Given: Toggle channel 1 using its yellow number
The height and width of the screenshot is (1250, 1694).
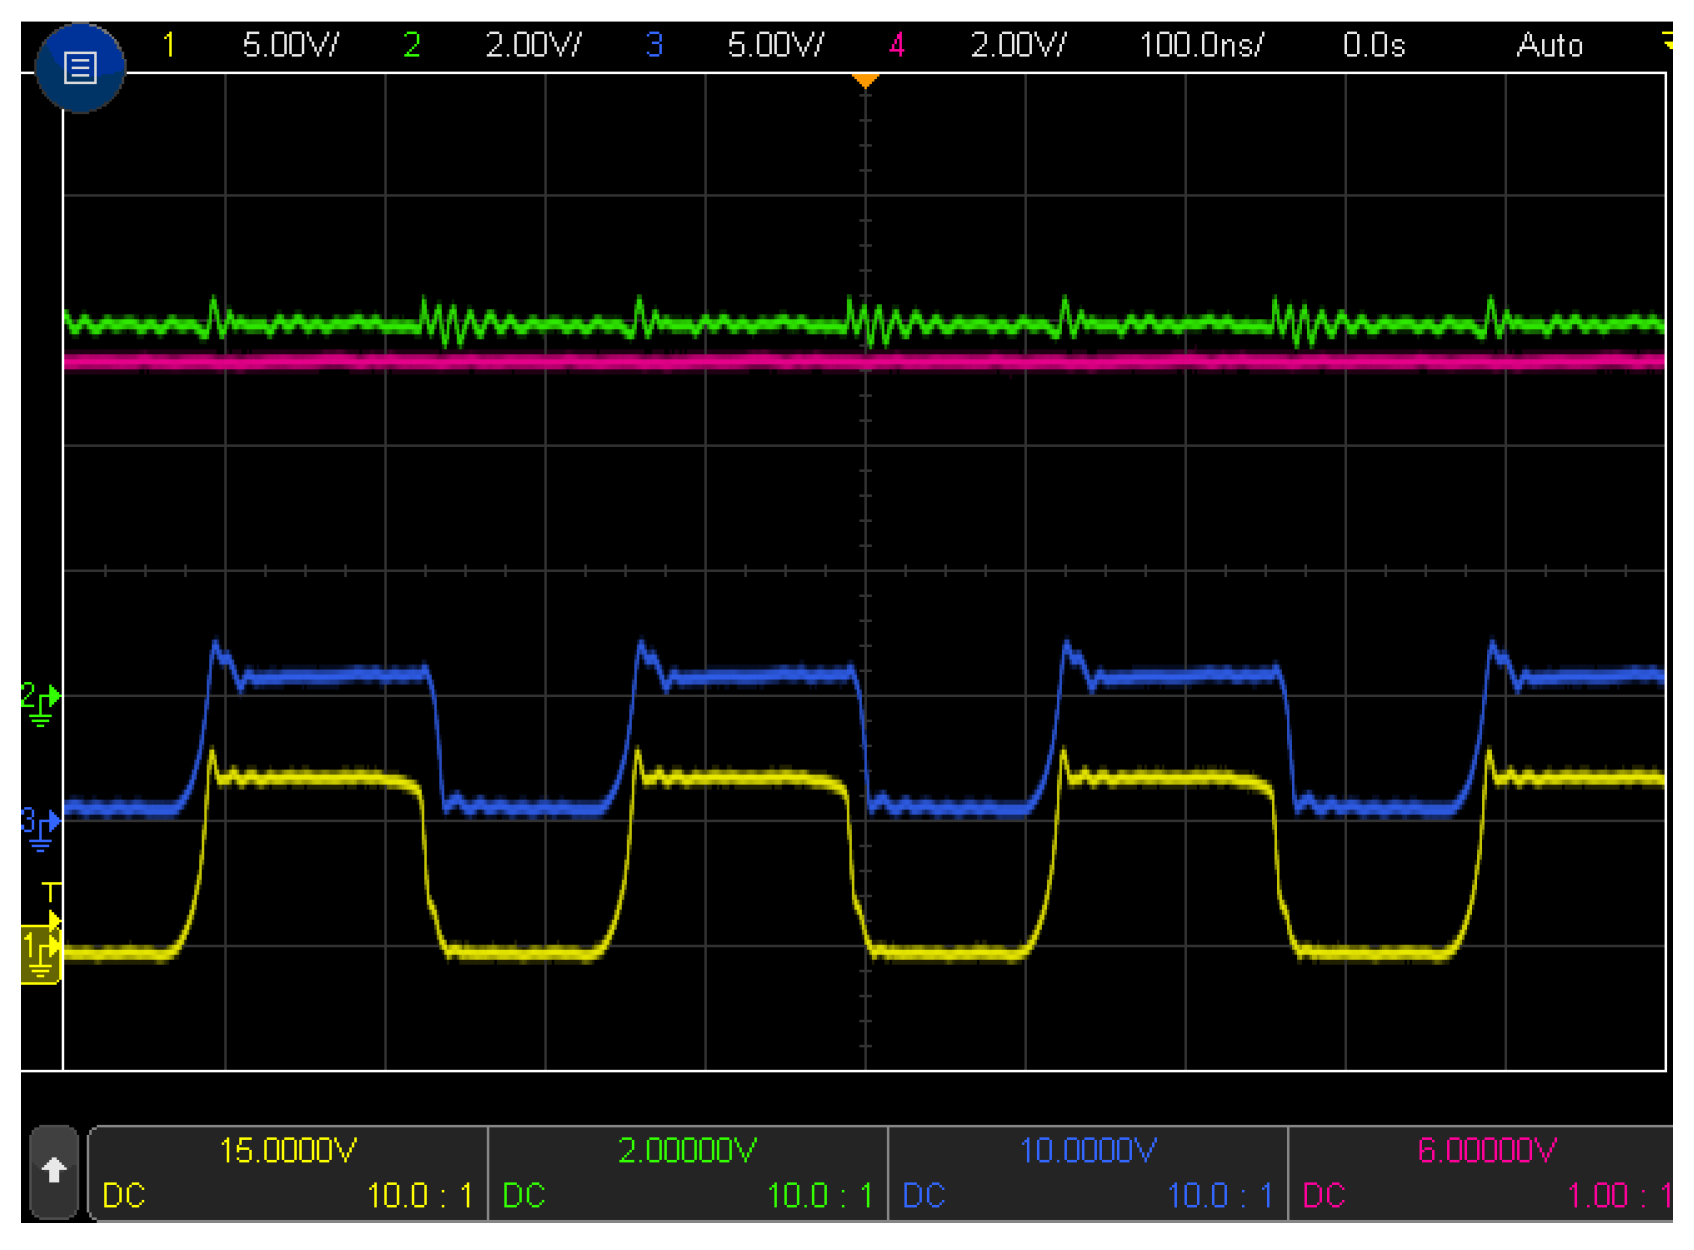Looking at the screenshot, I should 169,45.
